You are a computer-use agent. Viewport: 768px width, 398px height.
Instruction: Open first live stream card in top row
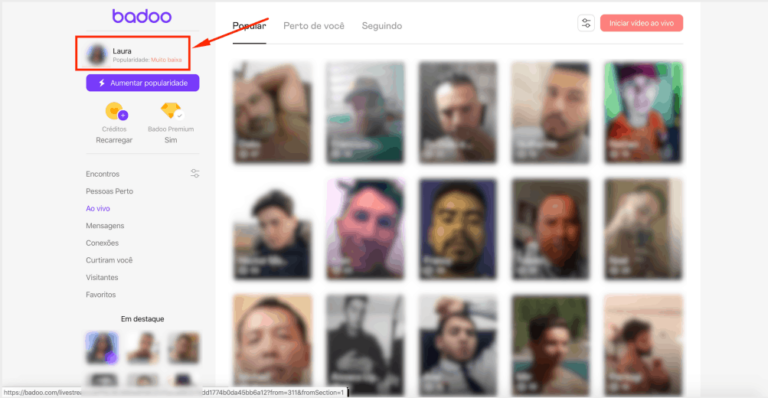click(272, 112)
